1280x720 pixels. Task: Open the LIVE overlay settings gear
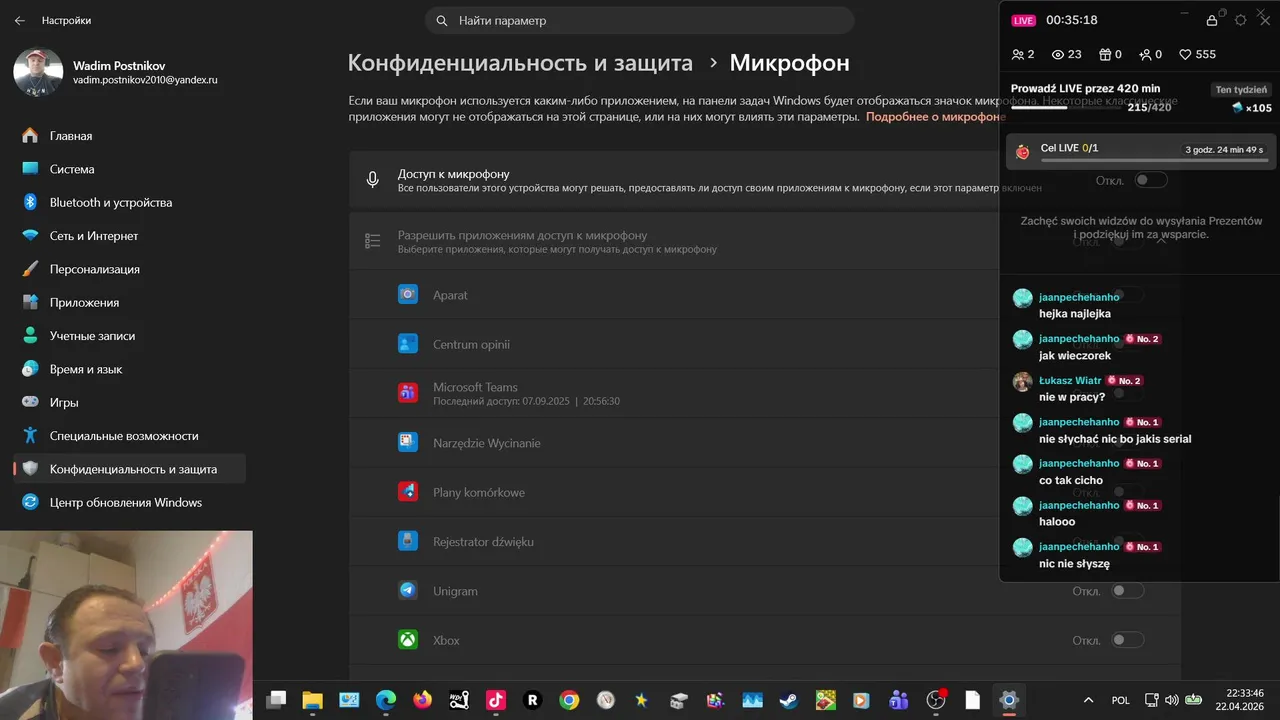(1241, 20)
